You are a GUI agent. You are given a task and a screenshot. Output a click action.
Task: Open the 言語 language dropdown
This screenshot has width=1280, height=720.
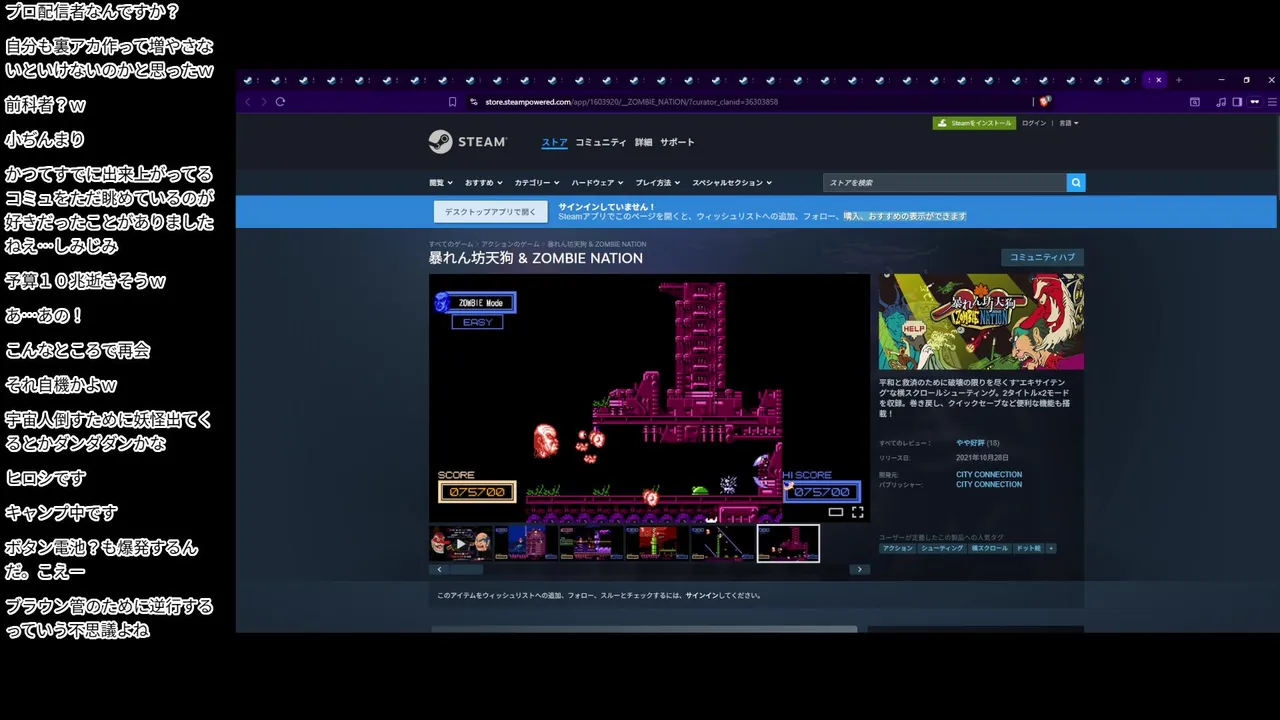[x=1069, y=123]
